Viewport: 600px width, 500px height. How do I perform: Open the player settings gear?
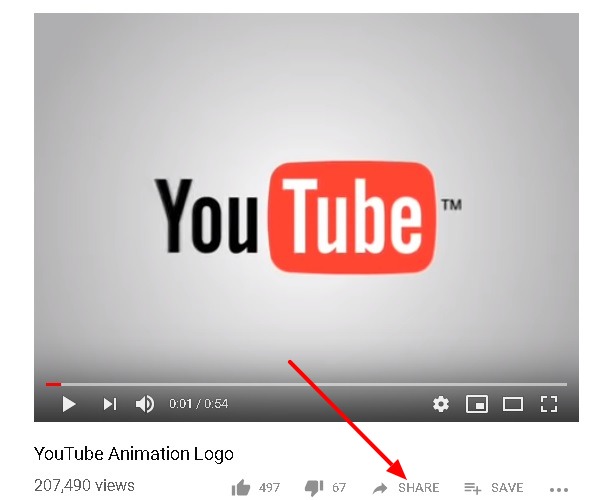(440, 404)
